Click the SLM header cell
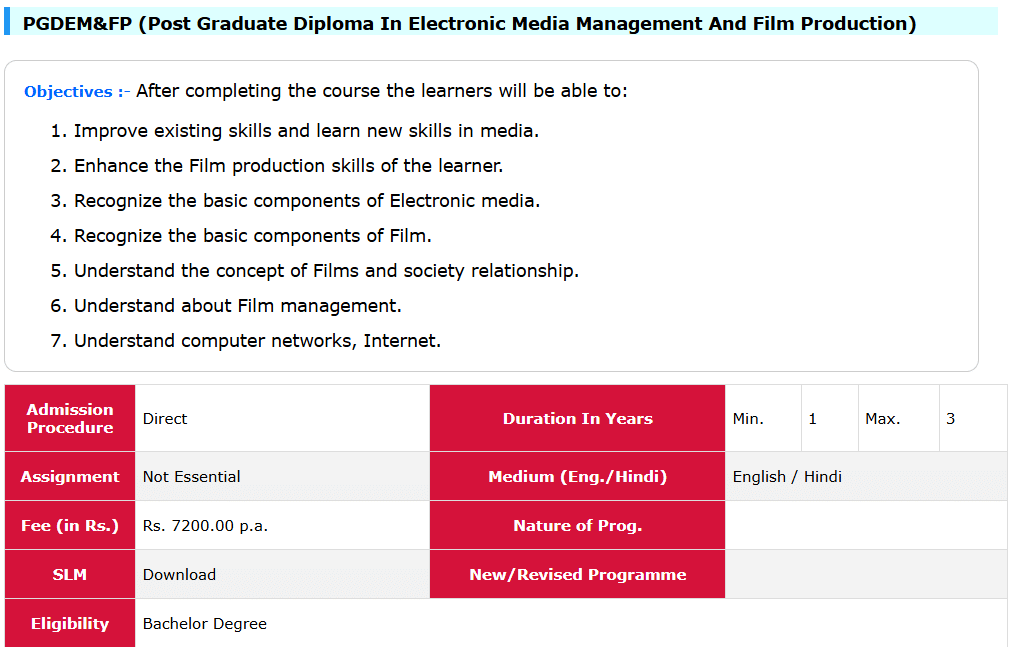This screenshot has width=1017, height=647. tap(70, 574)
